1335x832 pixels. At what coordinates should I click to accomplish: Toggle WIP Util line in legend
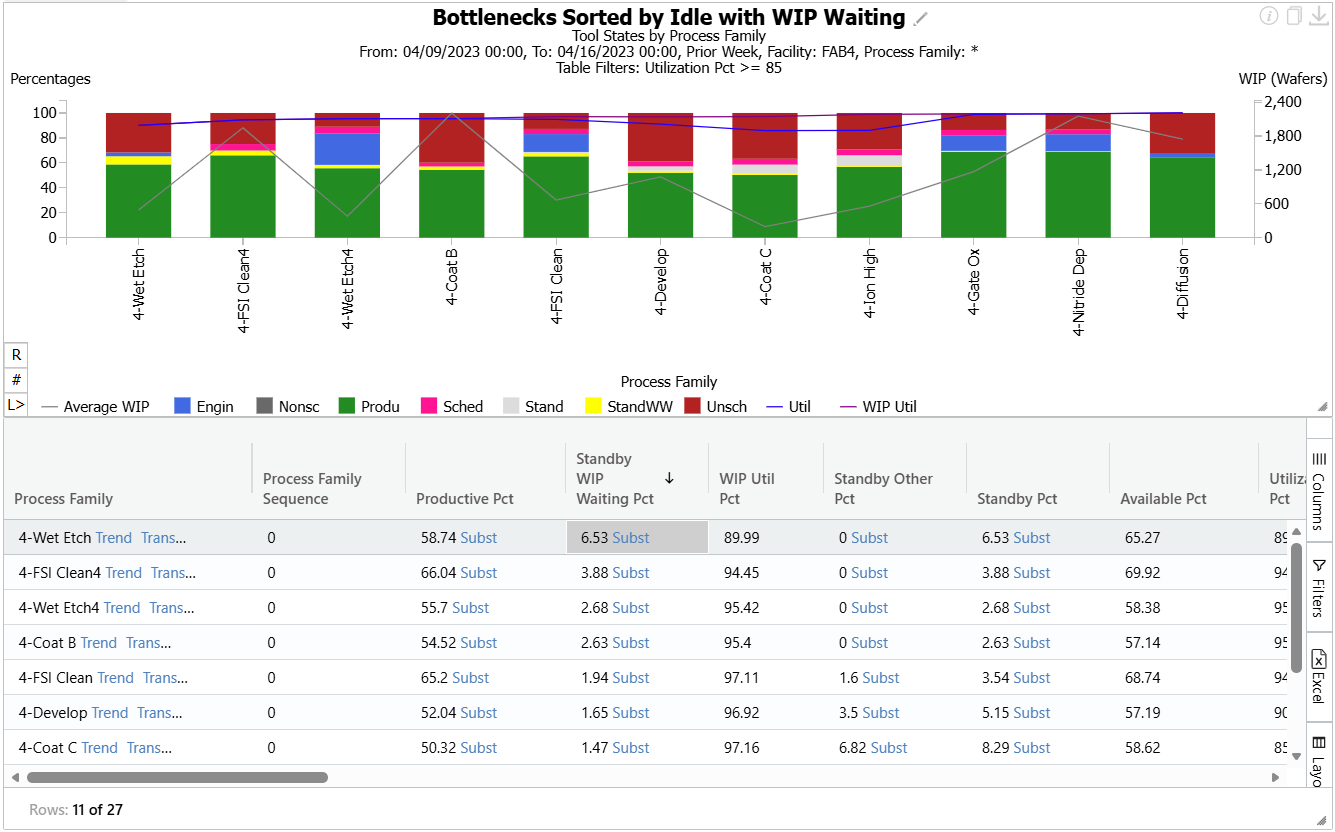(x=877, y=406)
